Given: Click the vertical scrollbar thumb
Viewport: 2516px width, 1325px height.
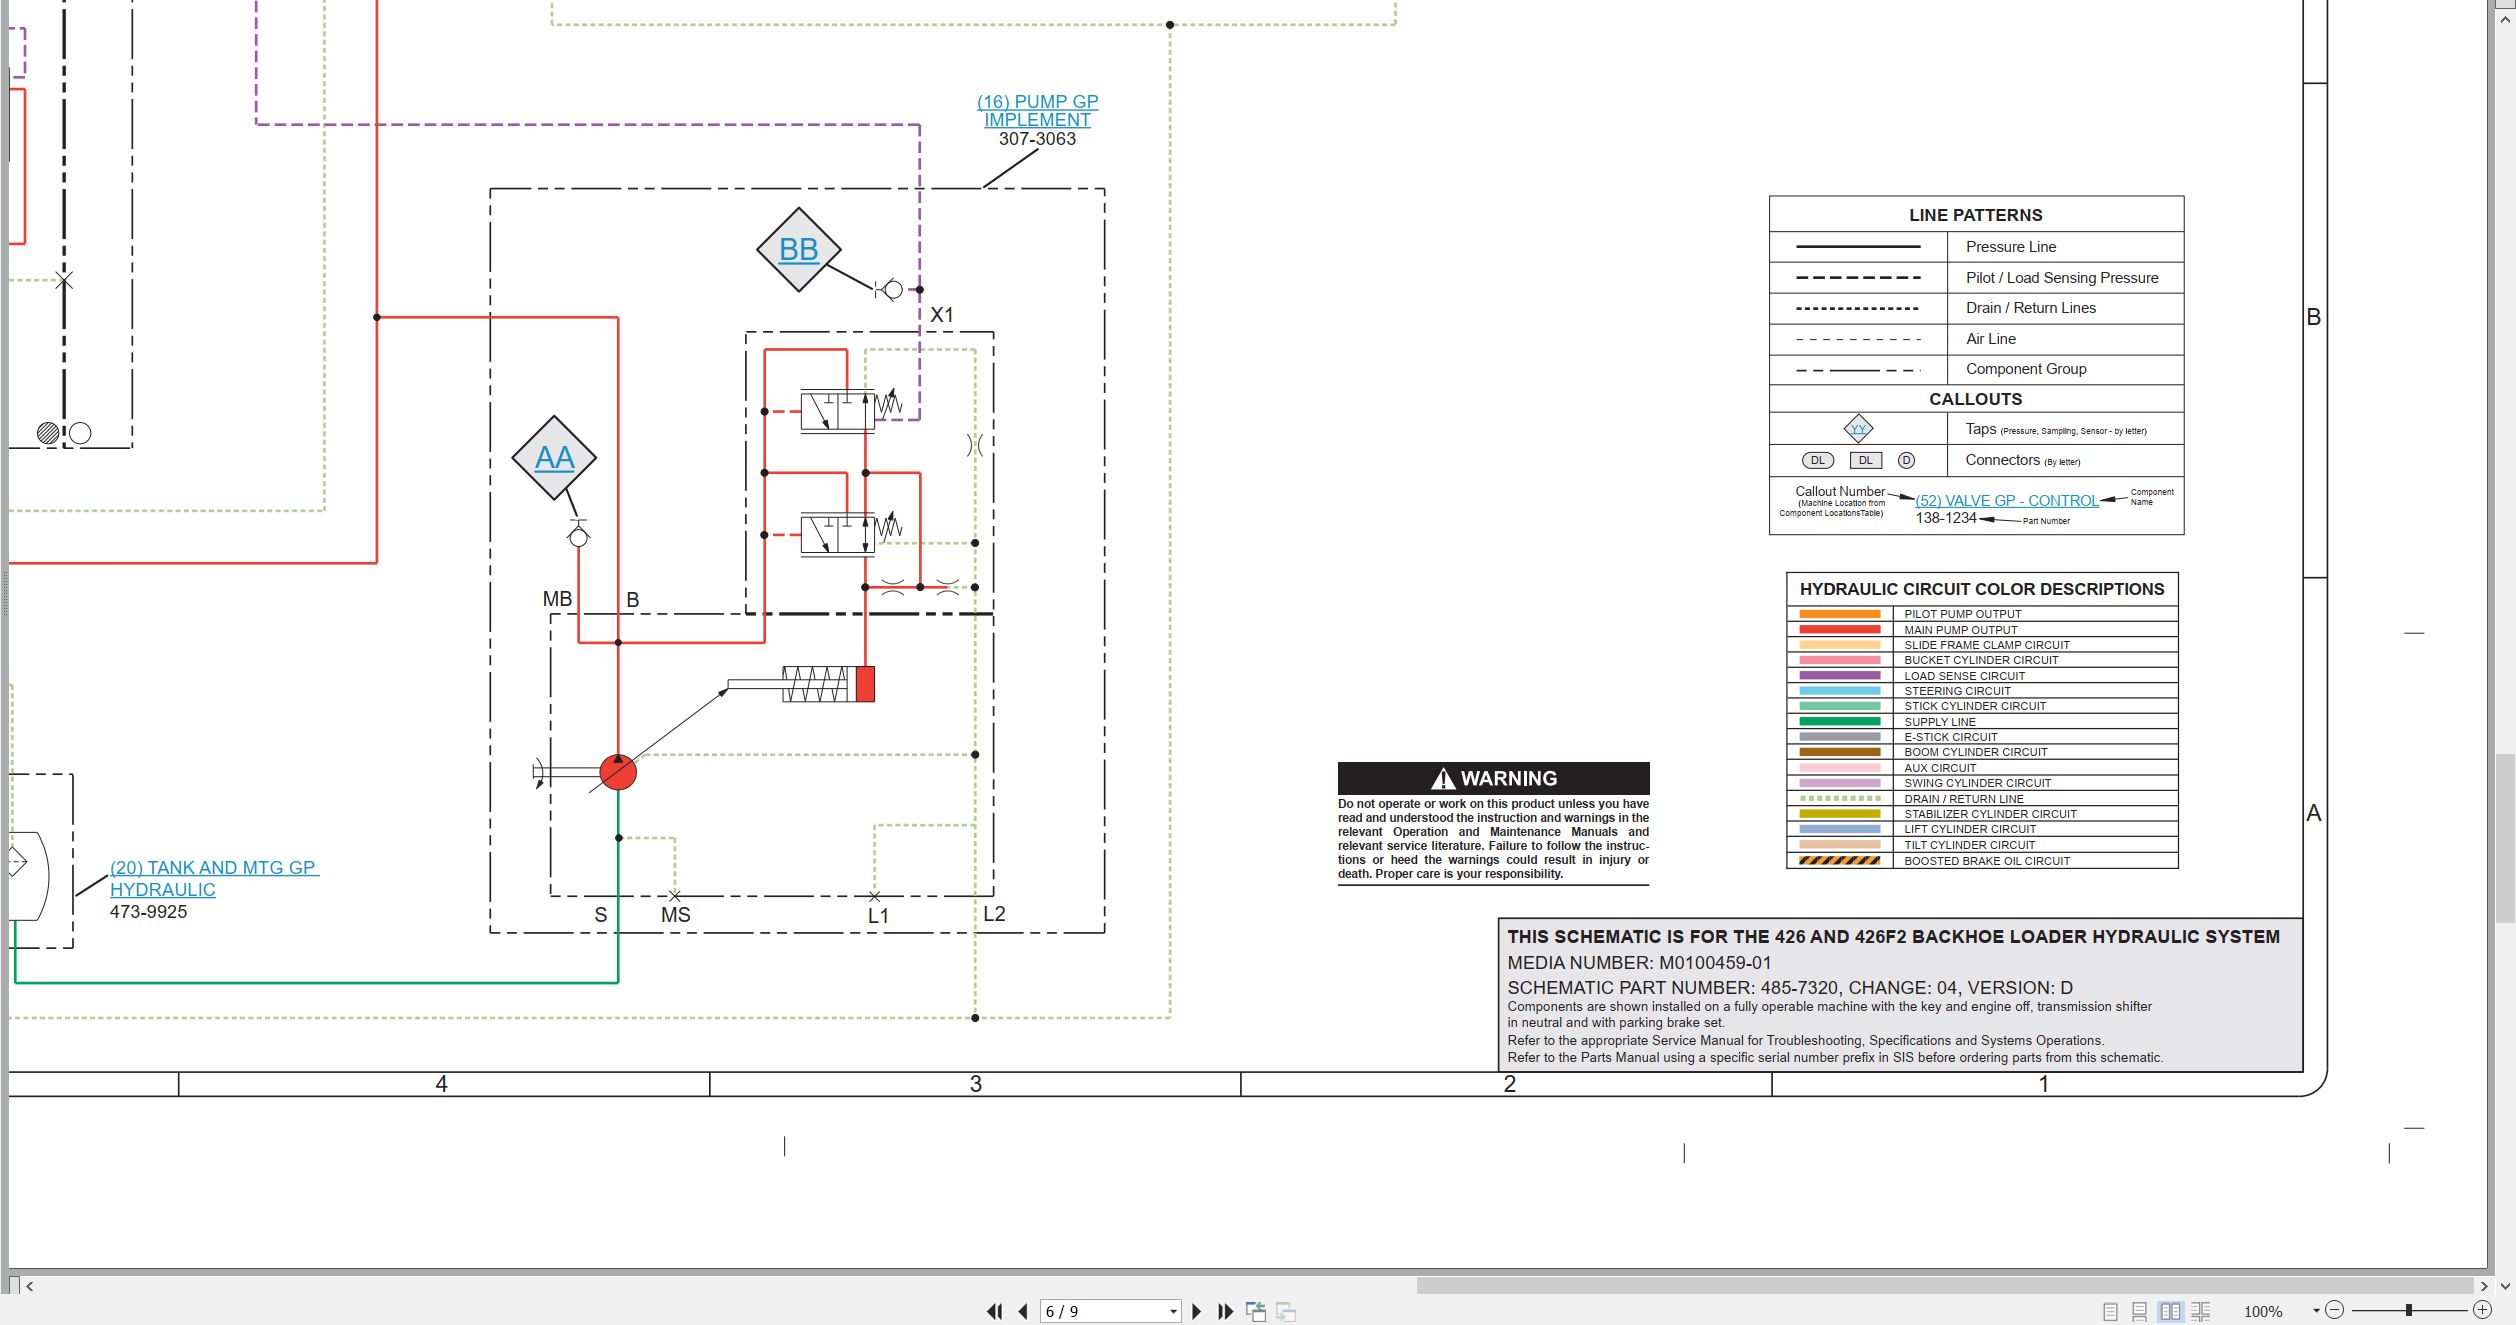Looking at the screenshot, I should click(2505, 838).
